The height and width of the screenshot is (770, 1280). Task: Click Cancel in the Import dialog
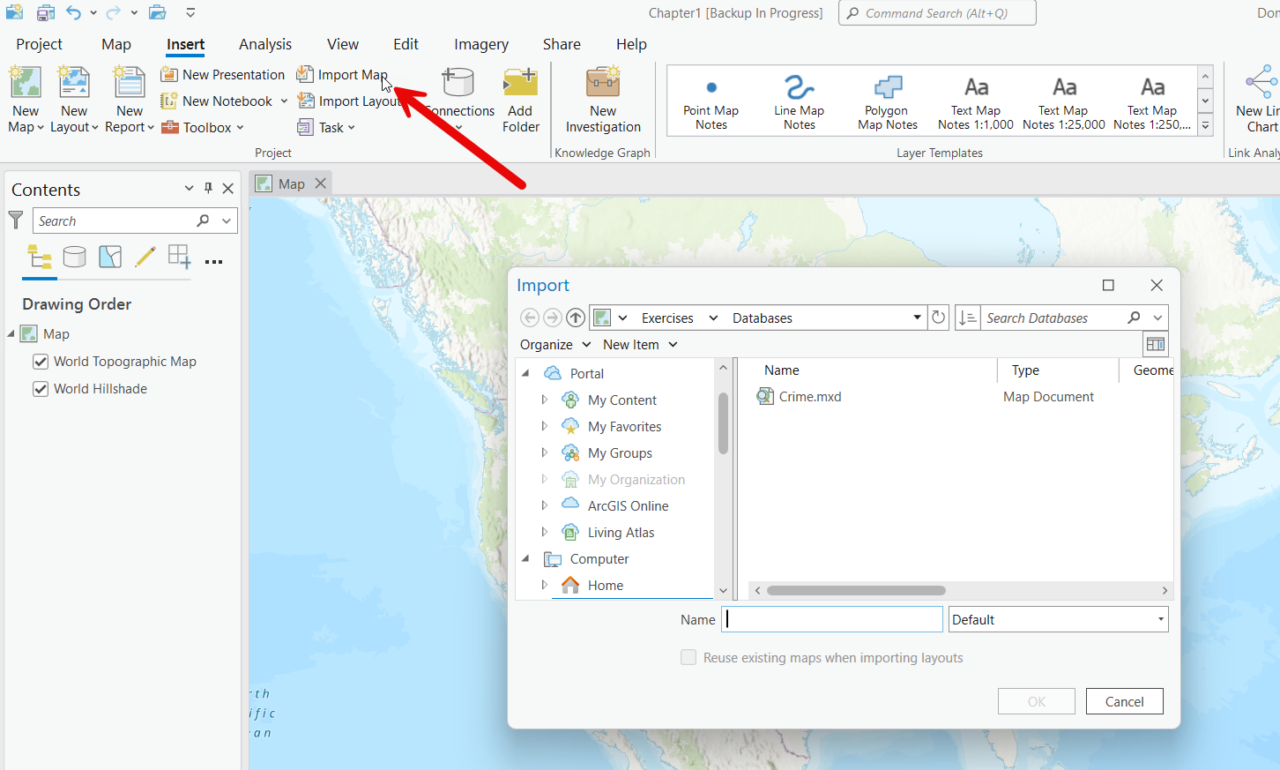1124,702
